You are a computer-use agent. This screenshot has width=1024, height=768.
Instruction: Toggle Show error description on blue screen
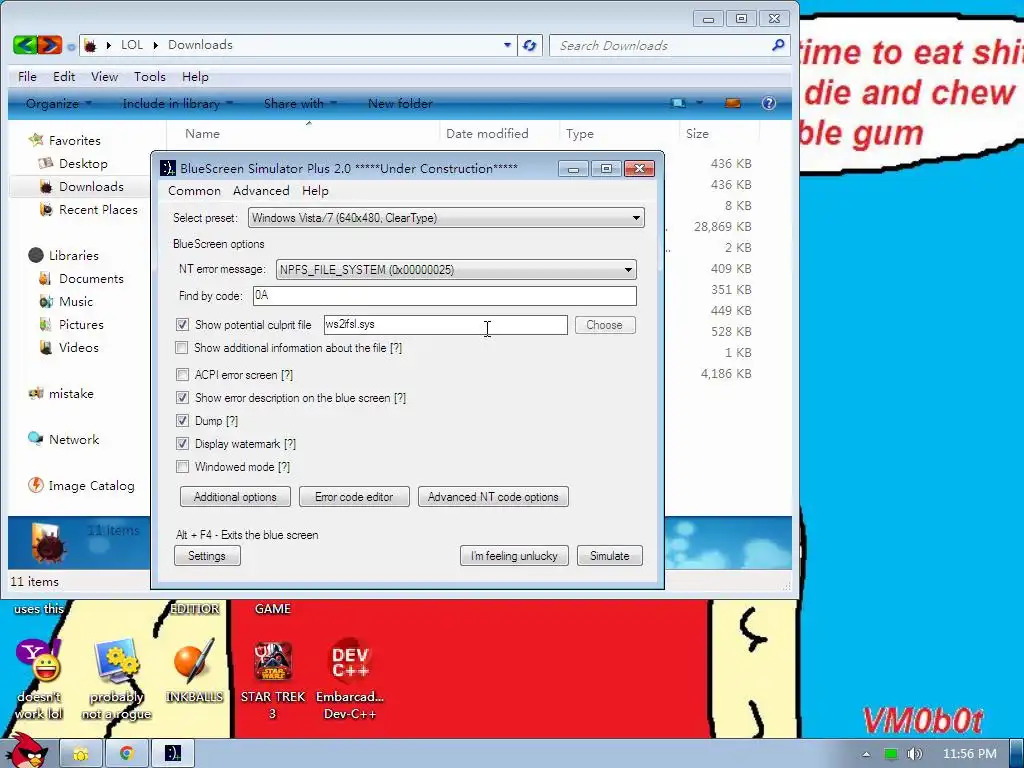[182, 398]
